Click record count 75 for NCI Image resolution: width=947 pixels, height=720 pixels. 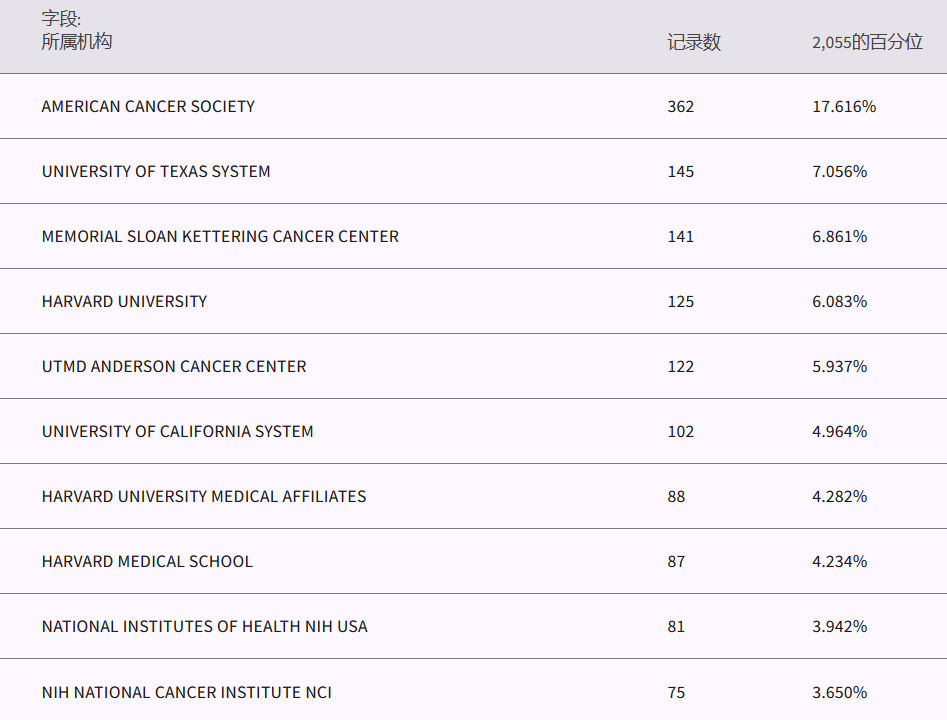click(x=676, y=692)
